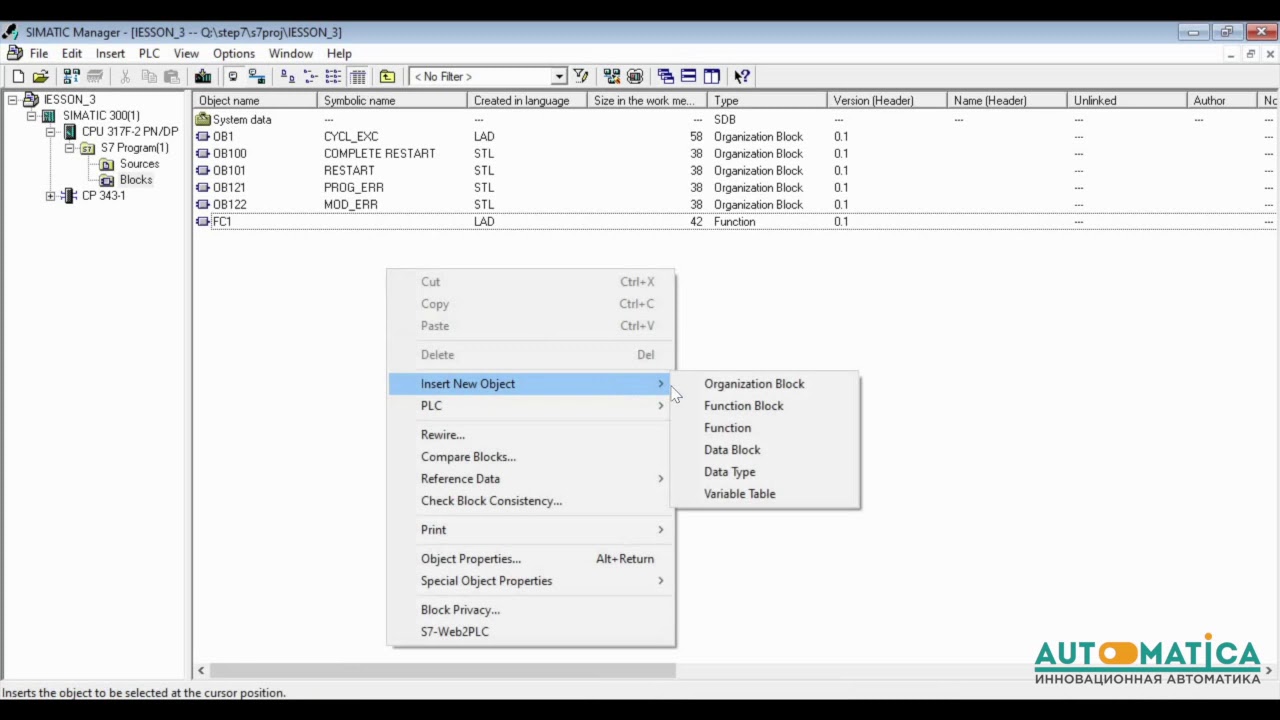
Task: Collapse the IESSON_3 project tree node
Action: point(13,100)
